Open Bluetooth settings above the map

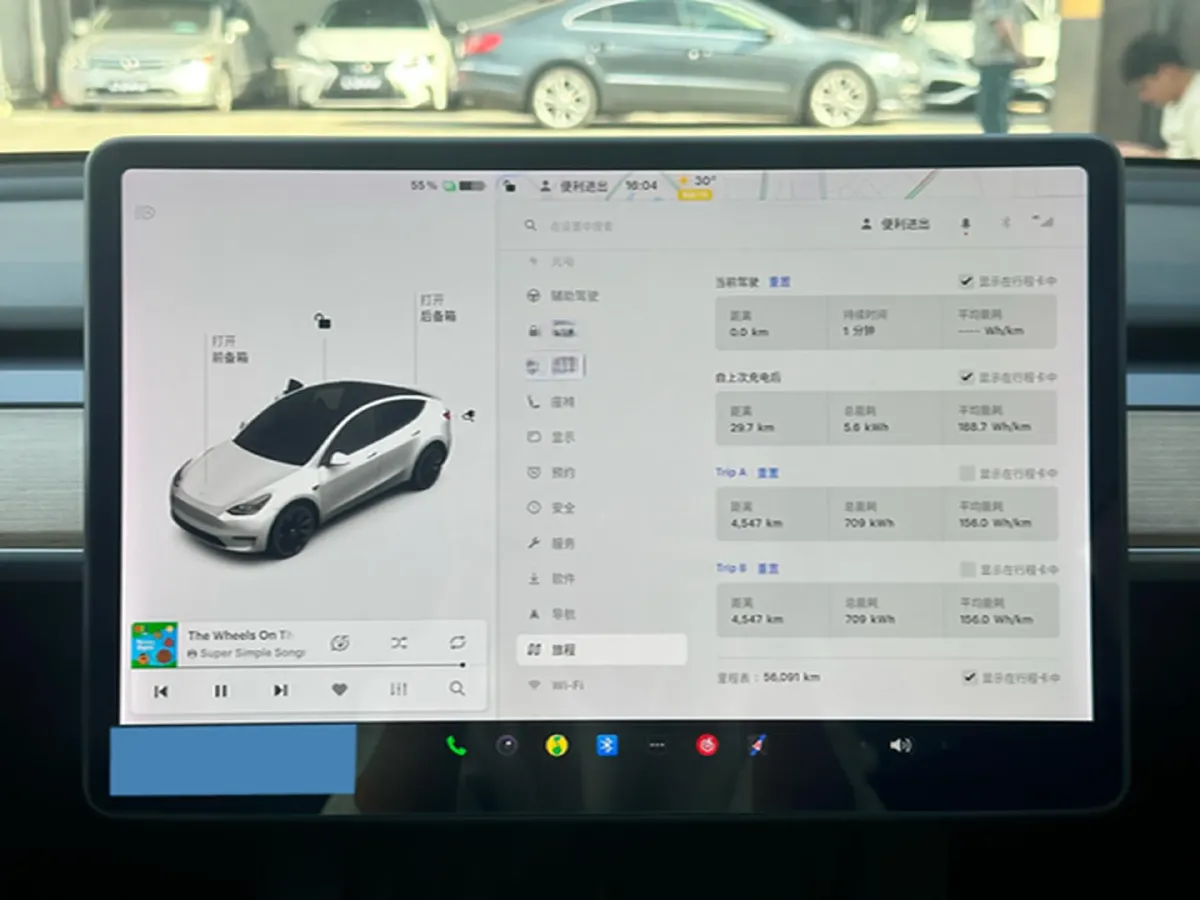pos(1005,224)
